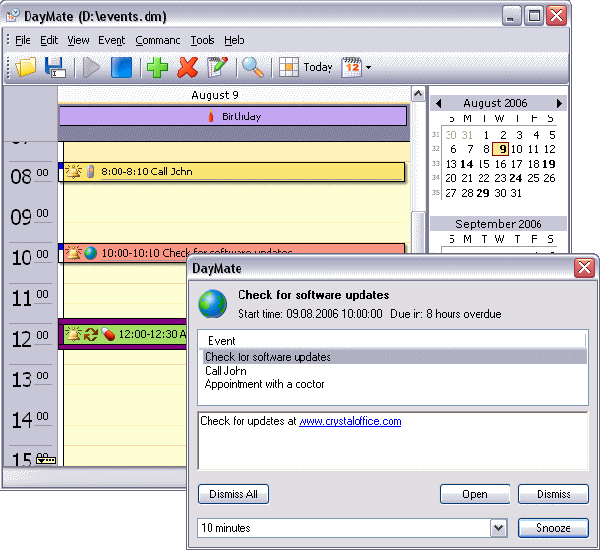Open the Event menu
The image size is (600, 550).
(x=112, y=40)
